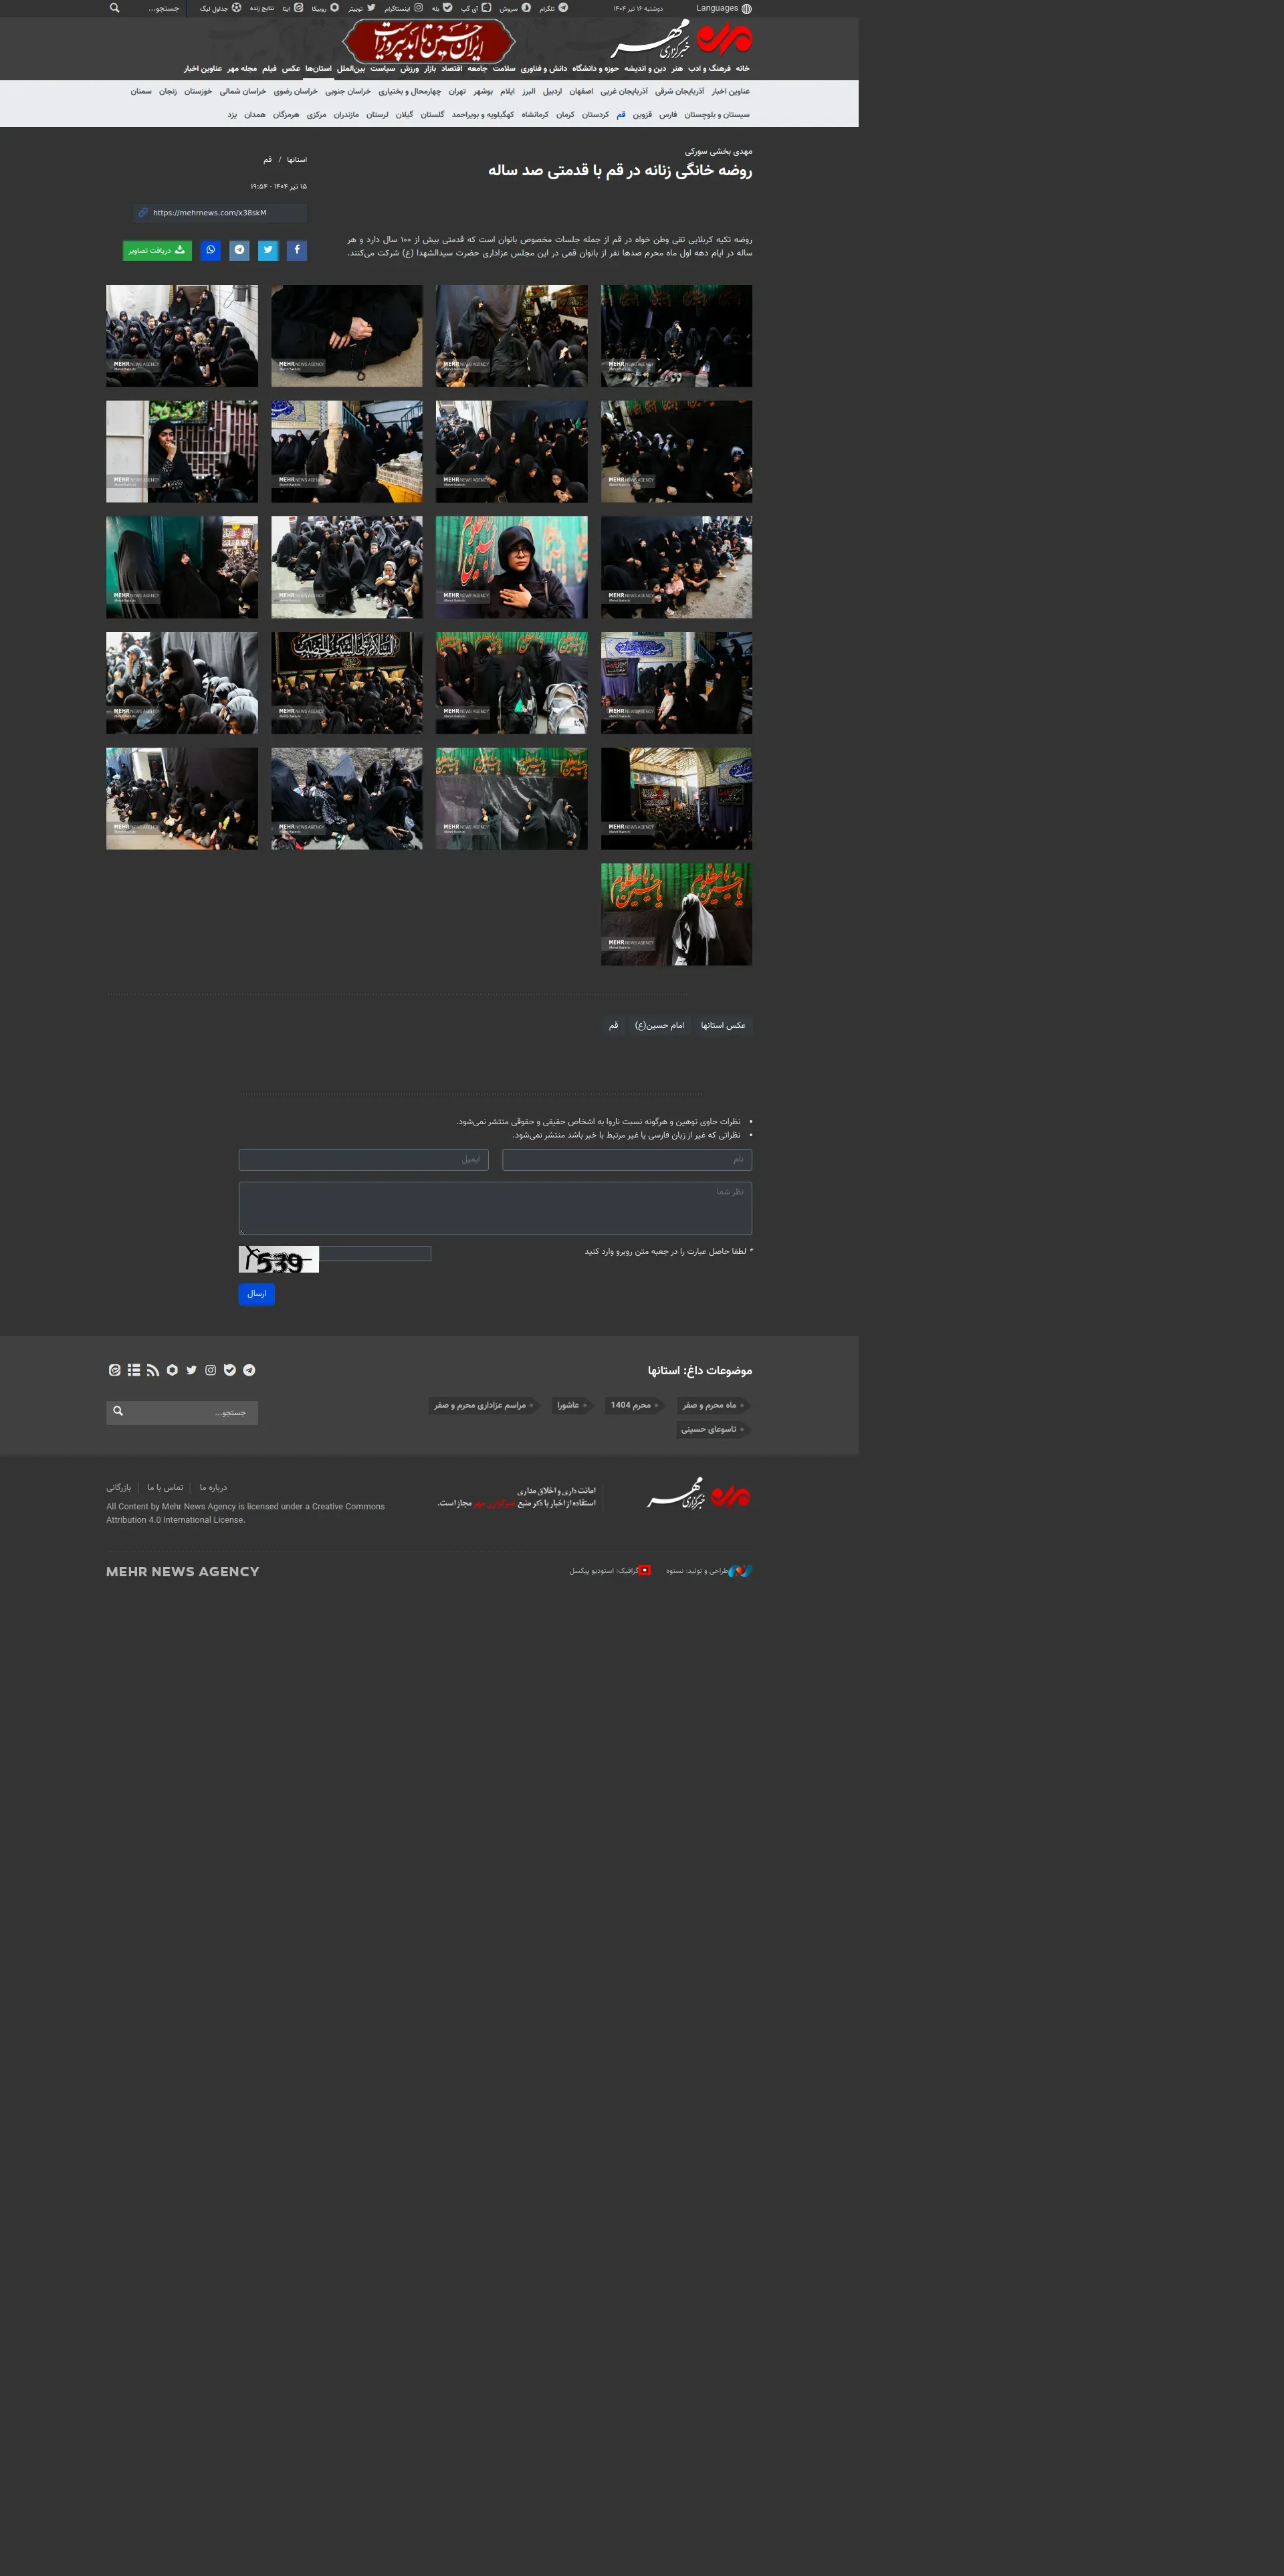Share article on WhatsApp
The image size is (1284, 2576).
pos(210,250)
